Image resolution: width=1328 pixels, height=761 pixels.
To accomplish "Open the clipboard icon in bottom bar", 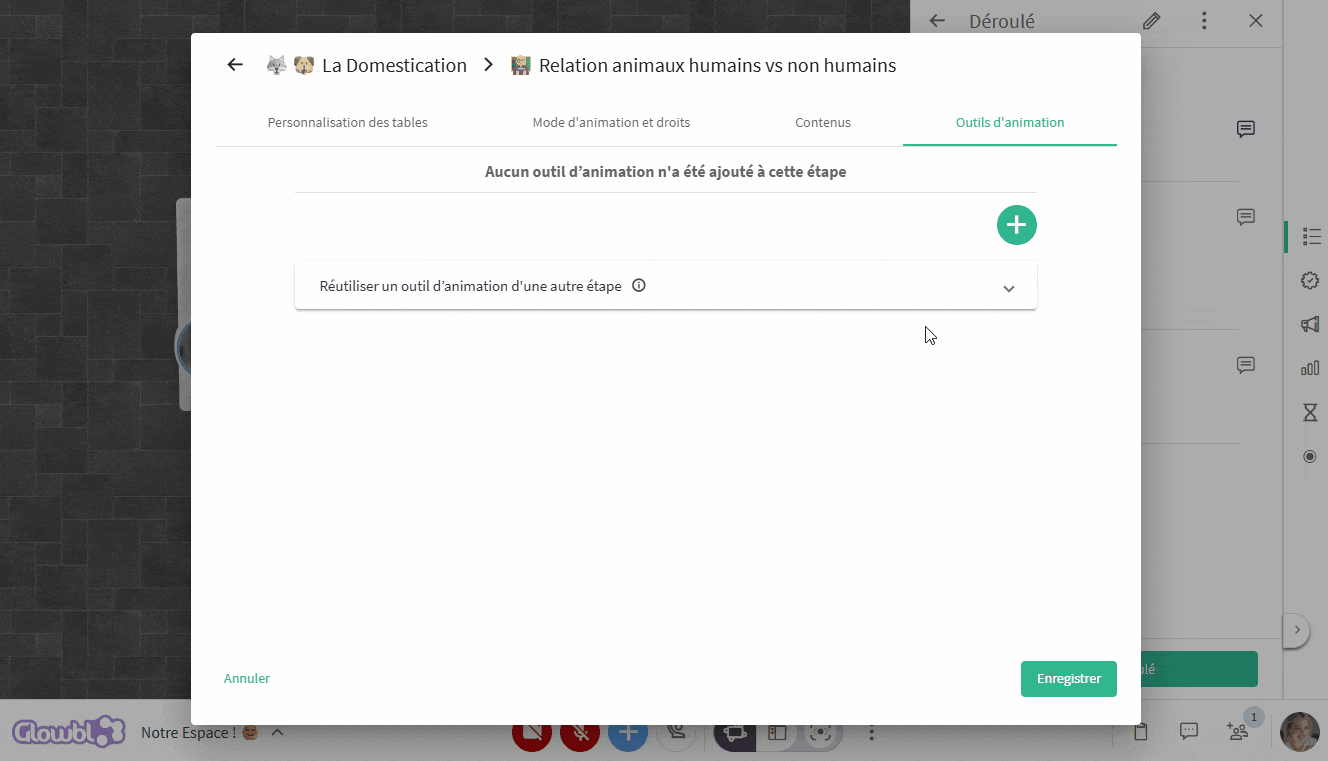I will pos(1140,732).
